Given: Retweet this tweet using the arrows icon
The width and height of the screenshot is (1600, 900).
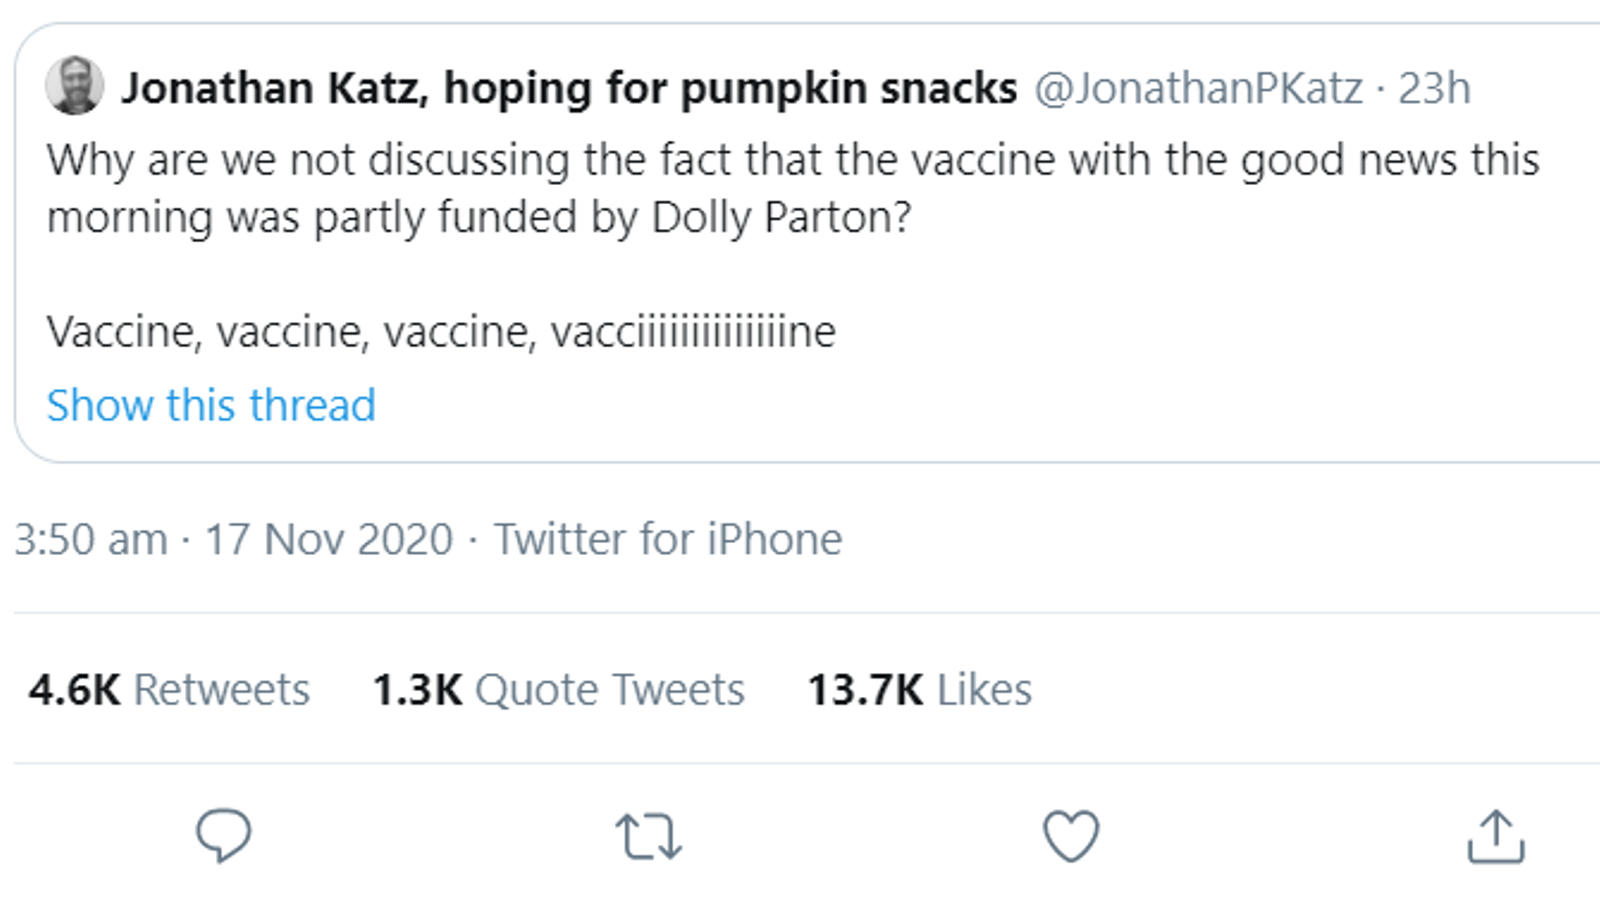Looking at the screenshot, I should (x=648, y=836).
